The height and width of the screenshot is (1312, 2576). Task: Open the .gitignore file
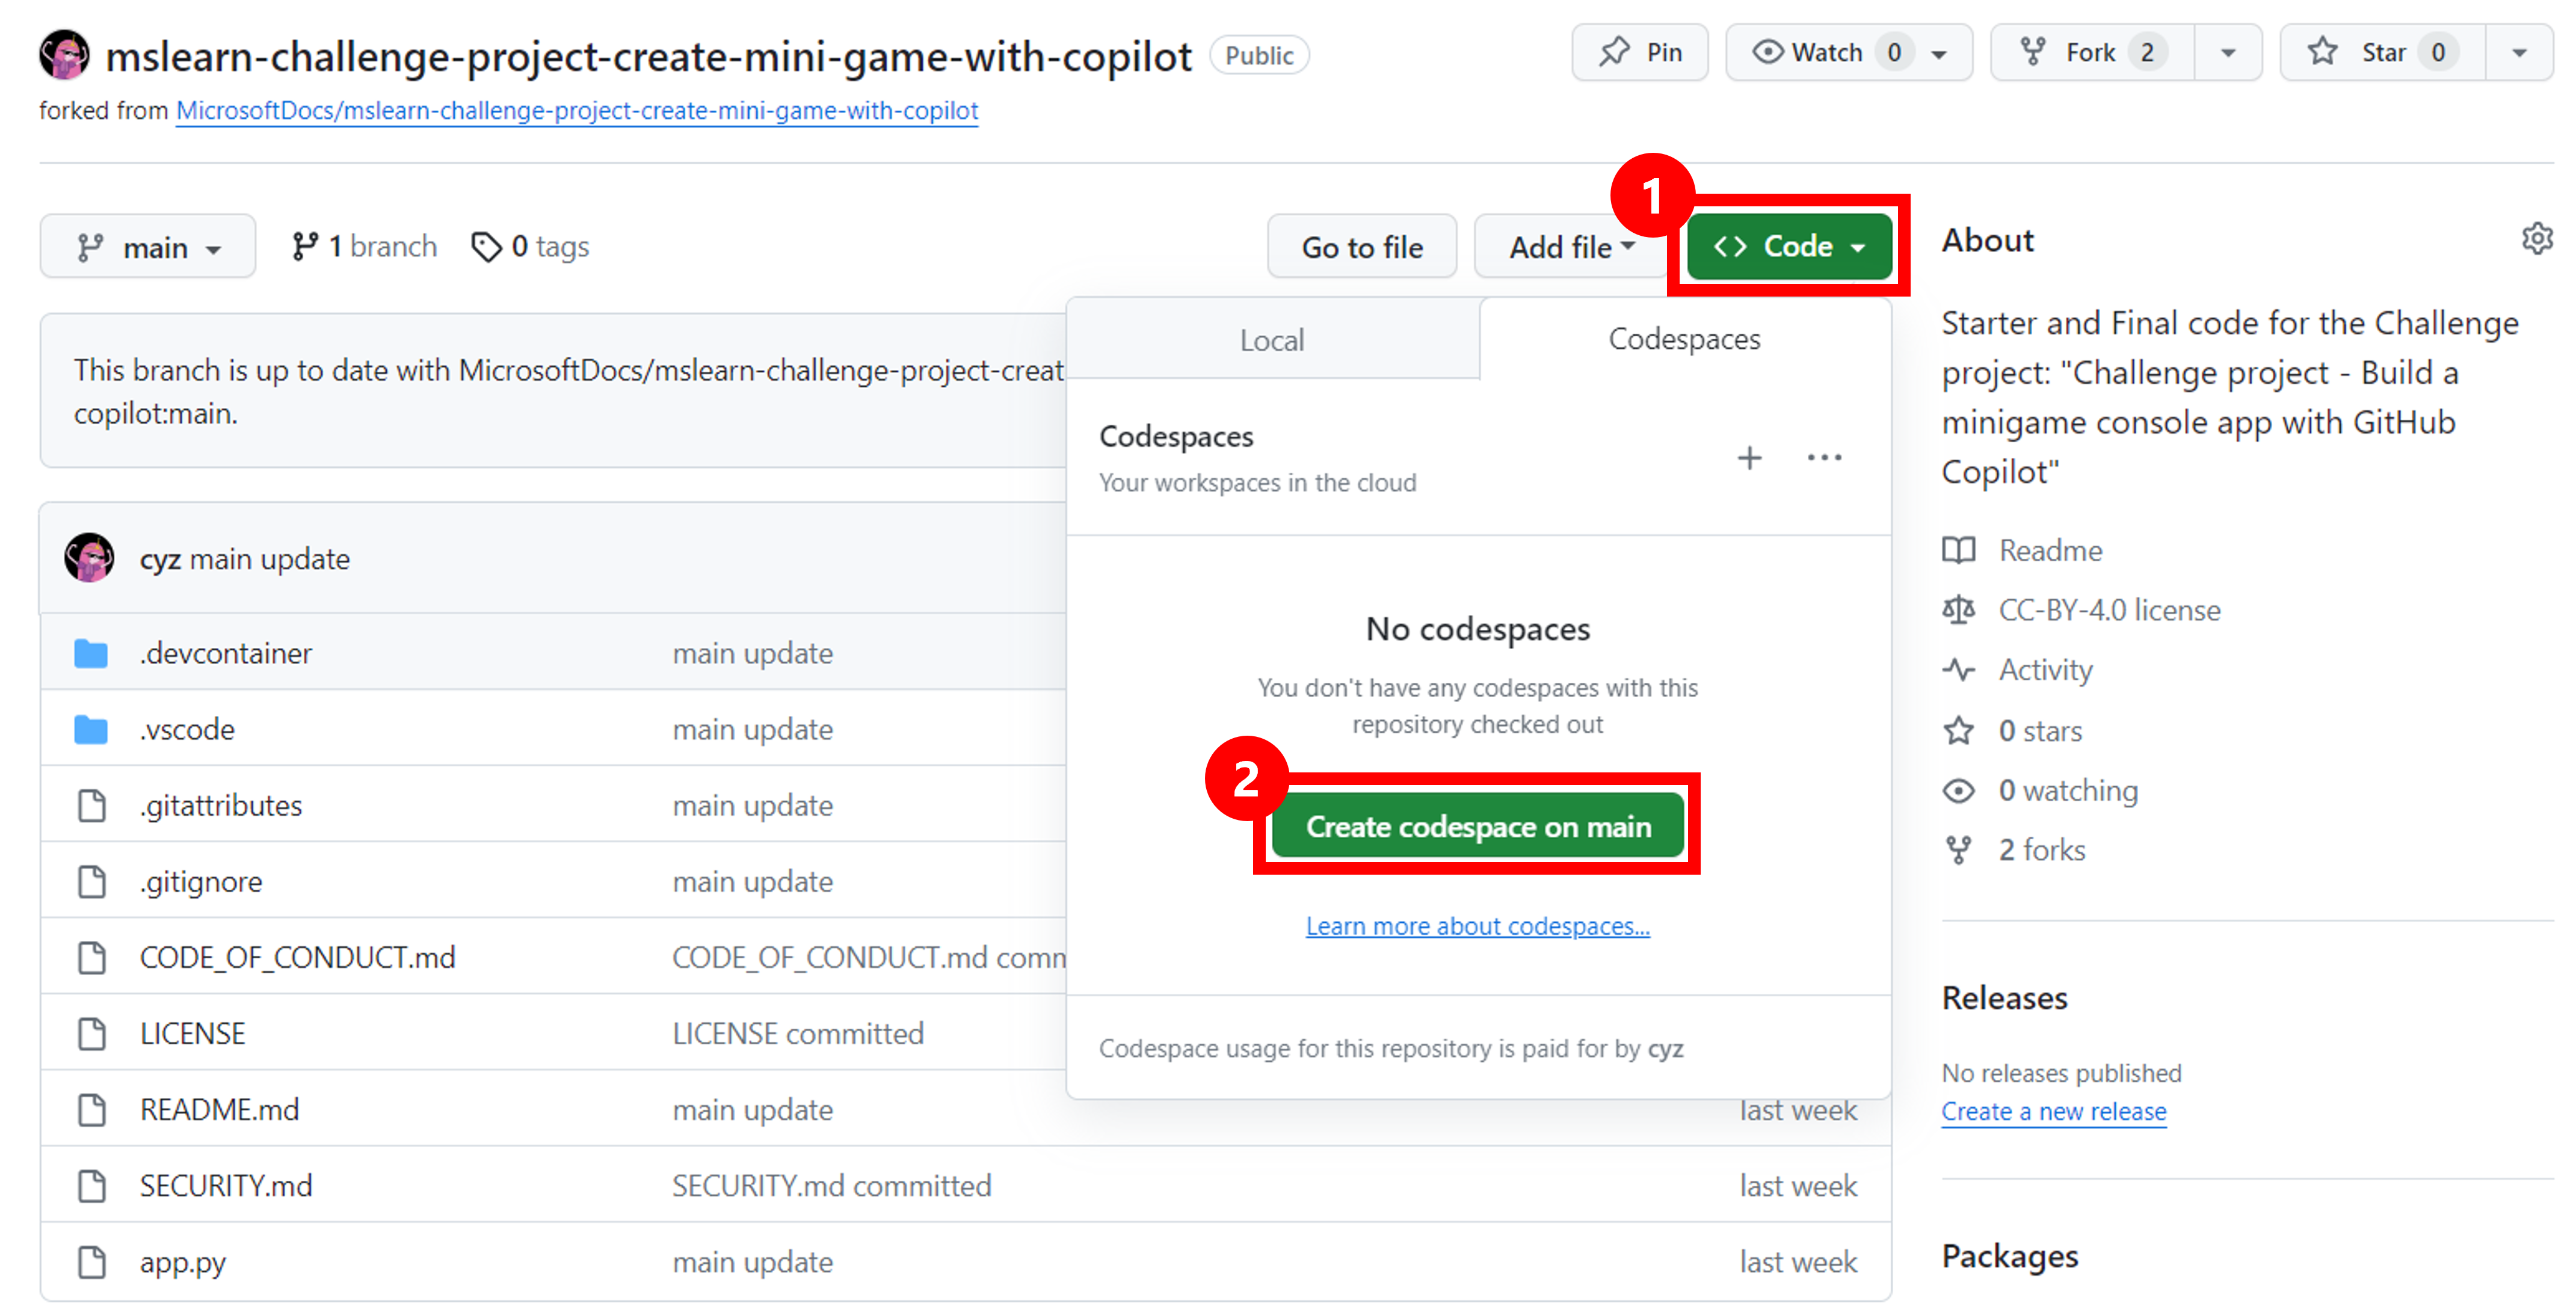[201, 881]
